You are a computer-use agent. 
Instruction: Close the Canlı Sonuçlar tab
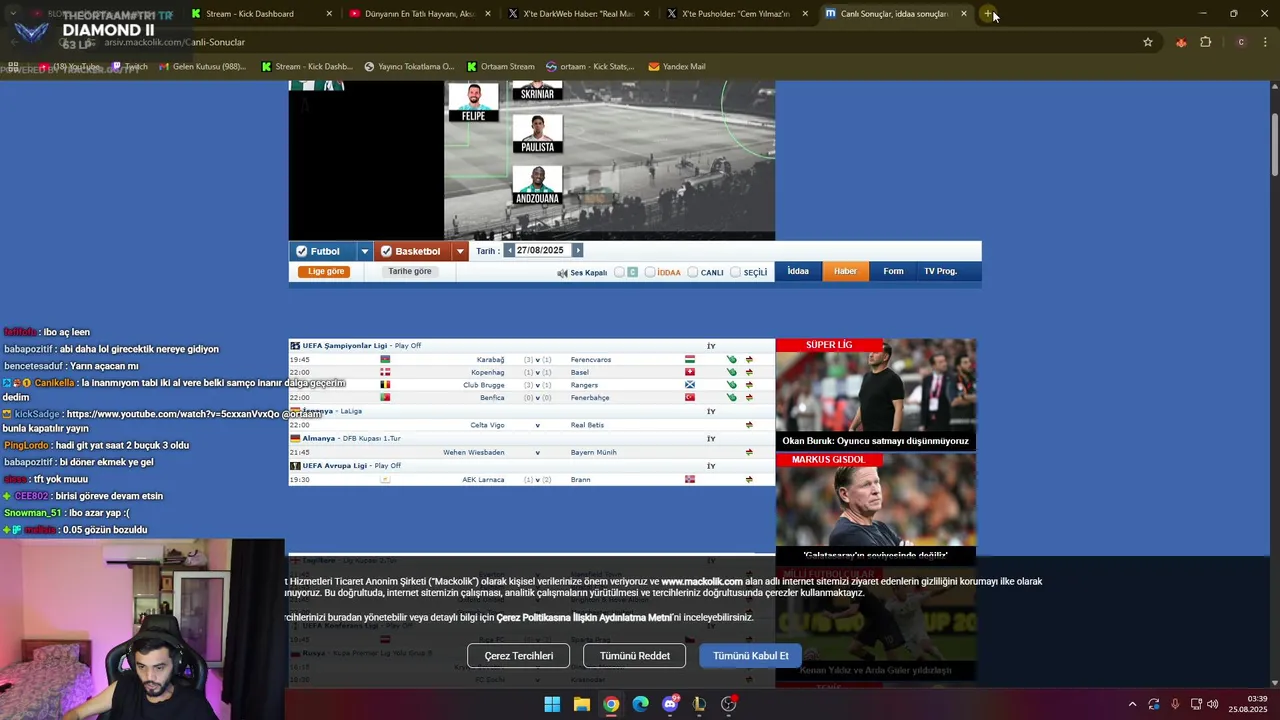[964, 14]
